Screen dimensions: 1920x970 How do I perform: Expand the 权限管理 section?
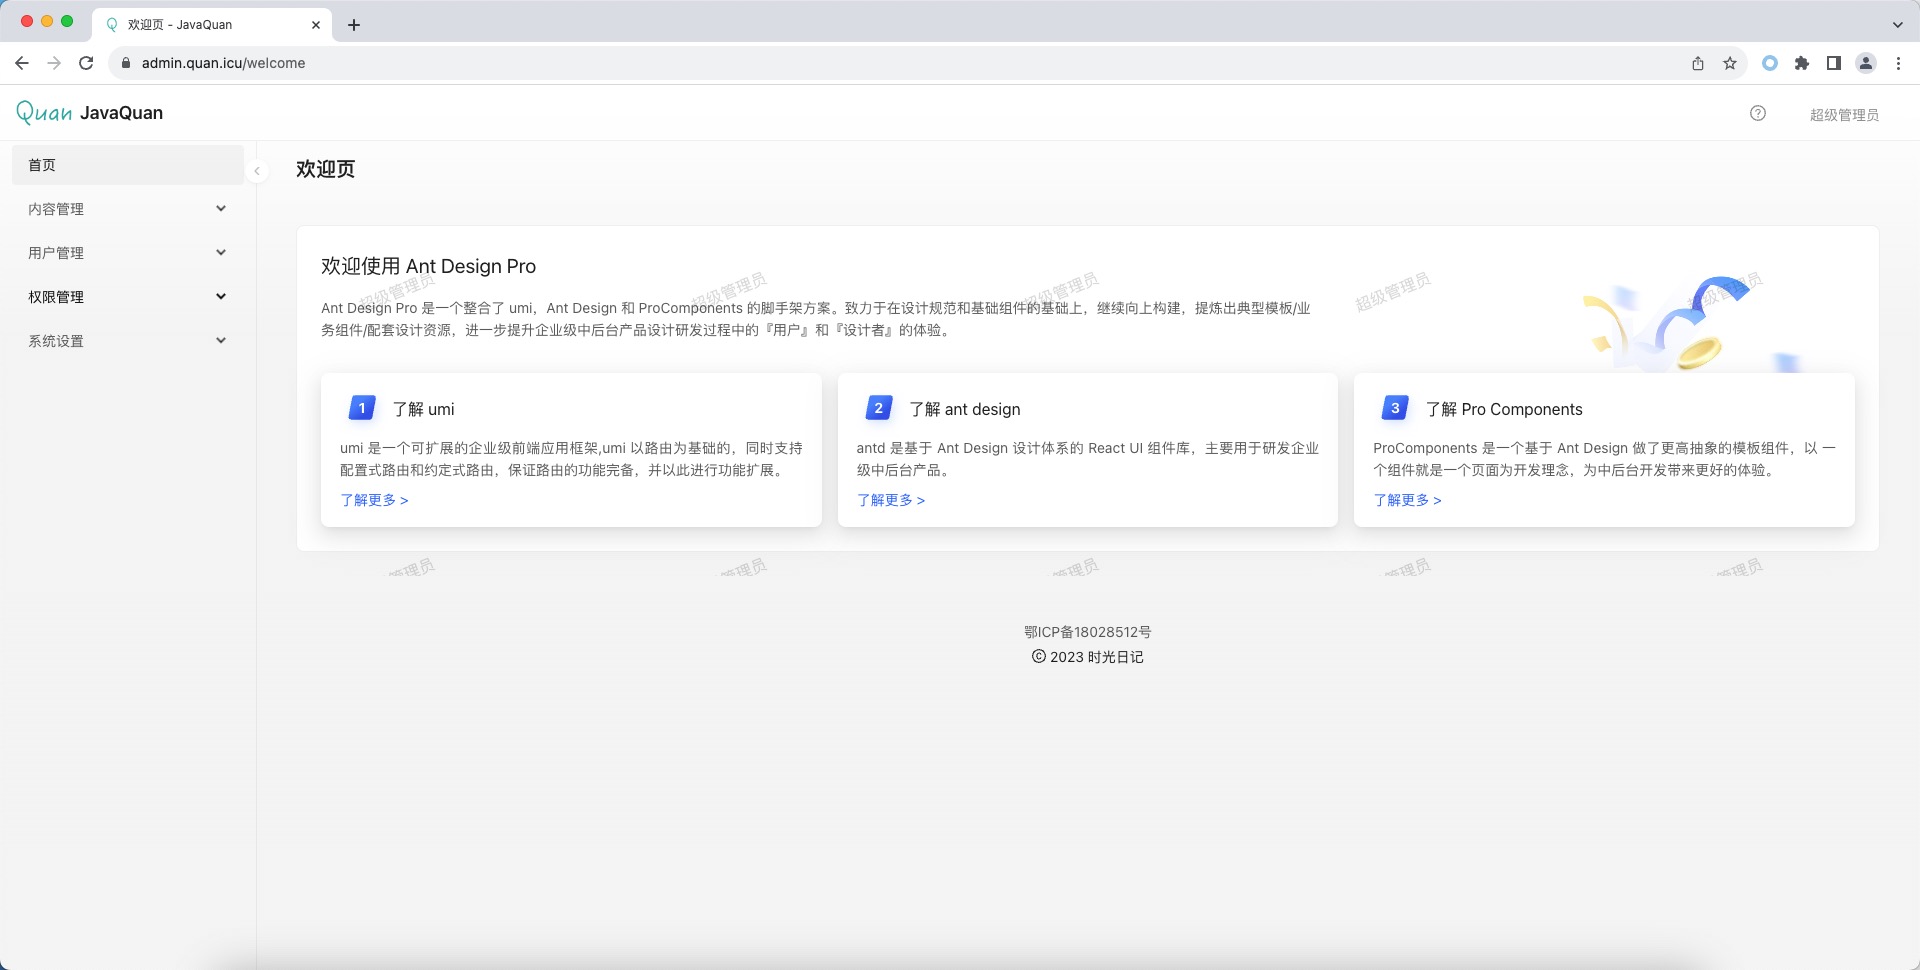pos(127,297)
